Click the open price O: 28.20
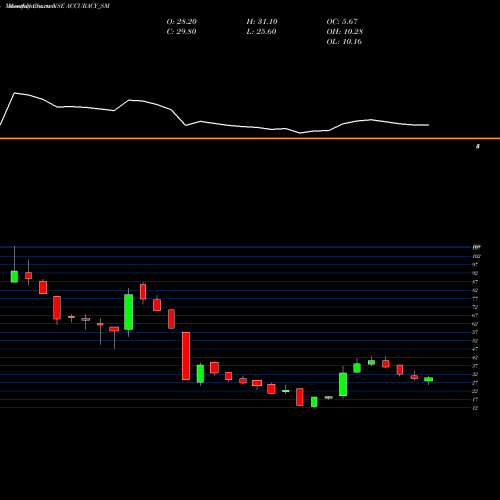Image resolution: width=500 pixels, height=500 pixels. point(182,22)
